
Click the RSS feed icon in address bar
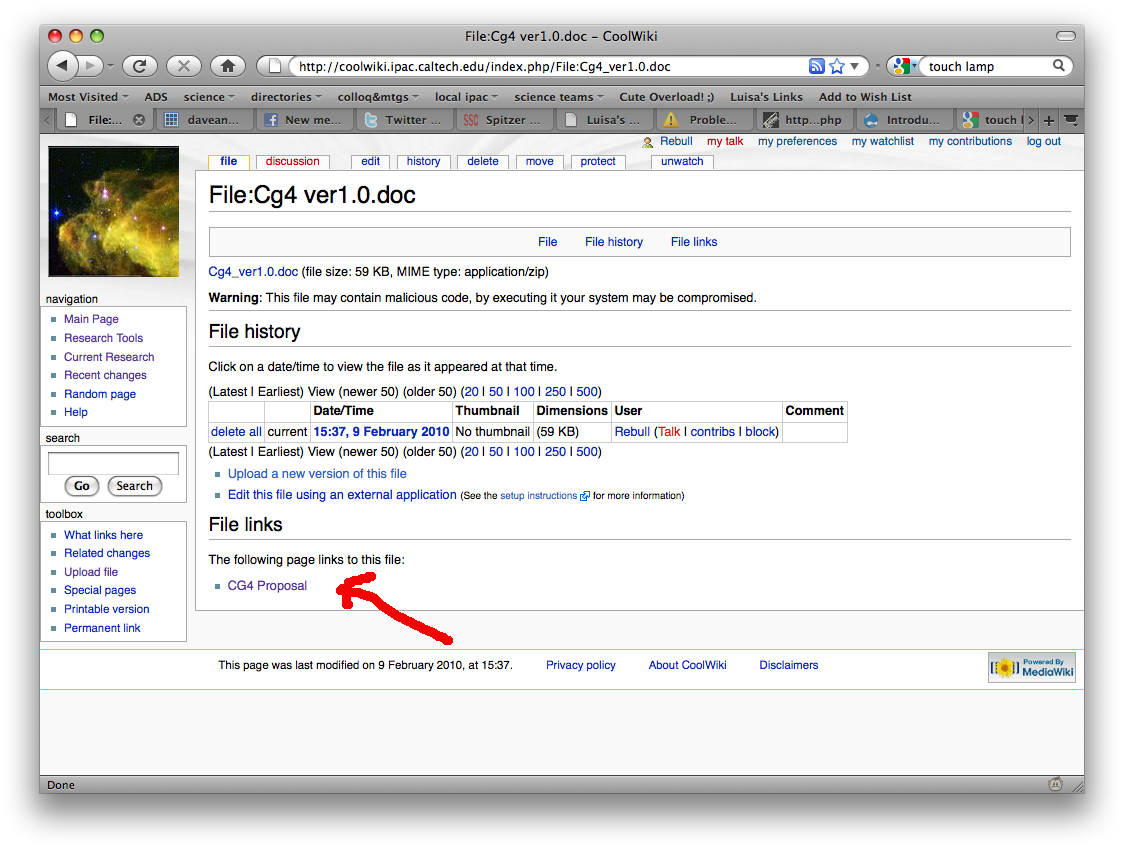(817, 67)
